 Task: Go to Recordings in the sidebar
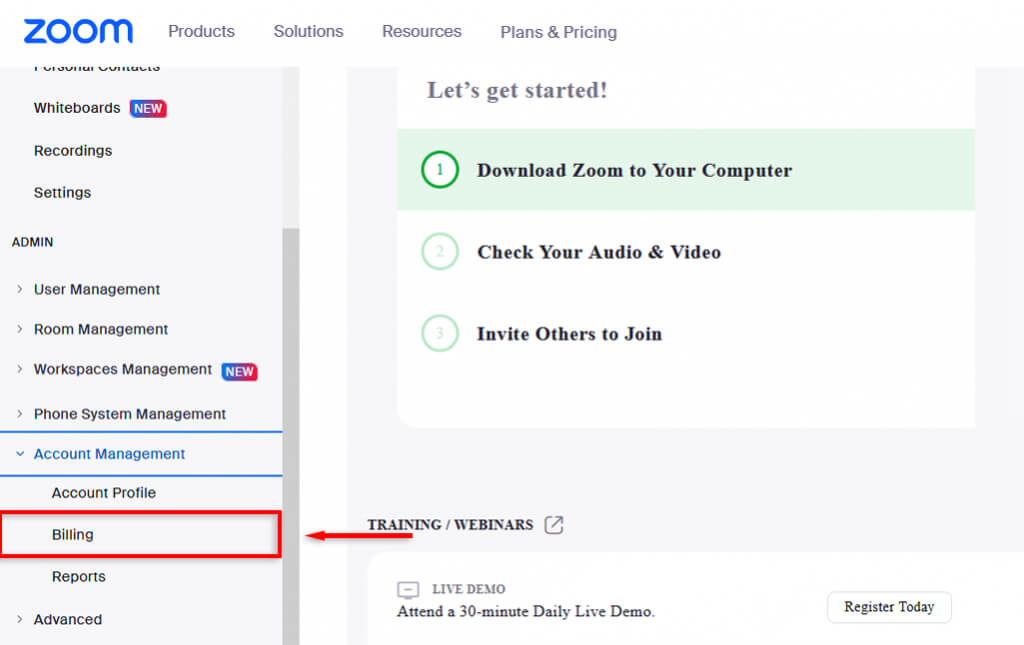[73, 151]
